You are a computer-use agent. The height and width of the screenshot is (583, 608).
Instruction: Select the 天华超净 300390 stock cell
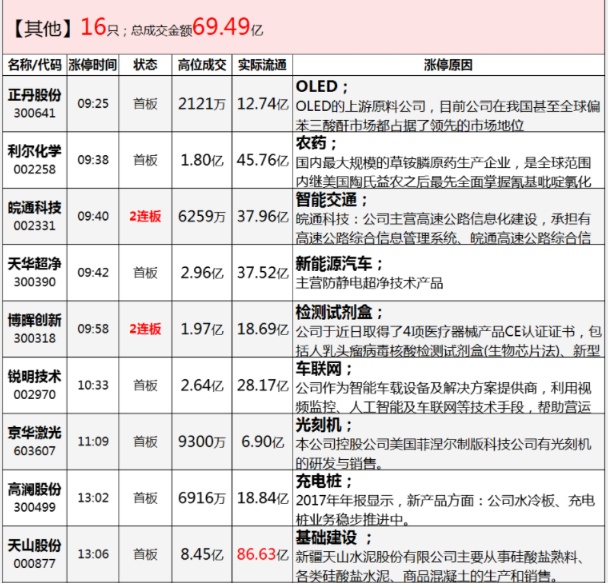point(35,272)
